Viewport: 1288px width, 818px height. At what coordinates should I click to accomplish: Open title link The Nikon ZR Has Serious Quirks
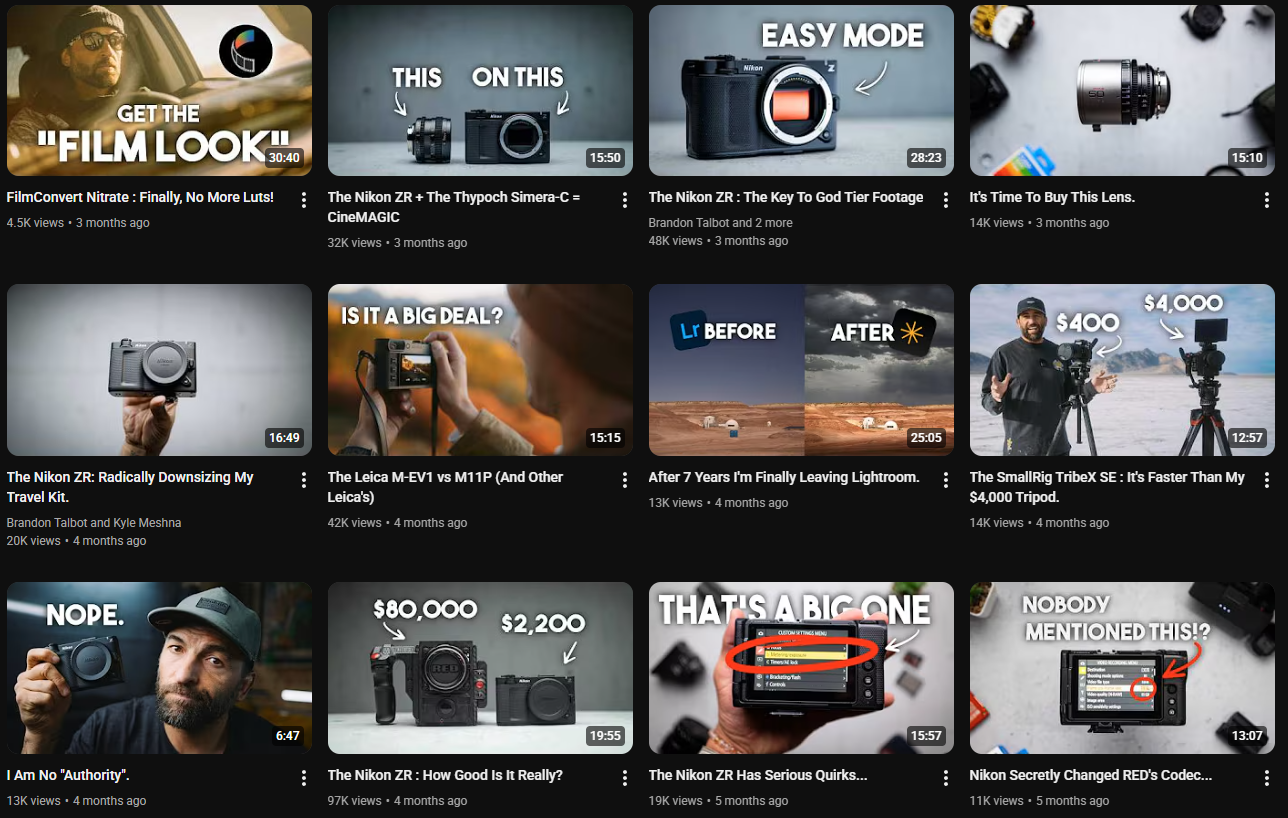tap(757, 775)
